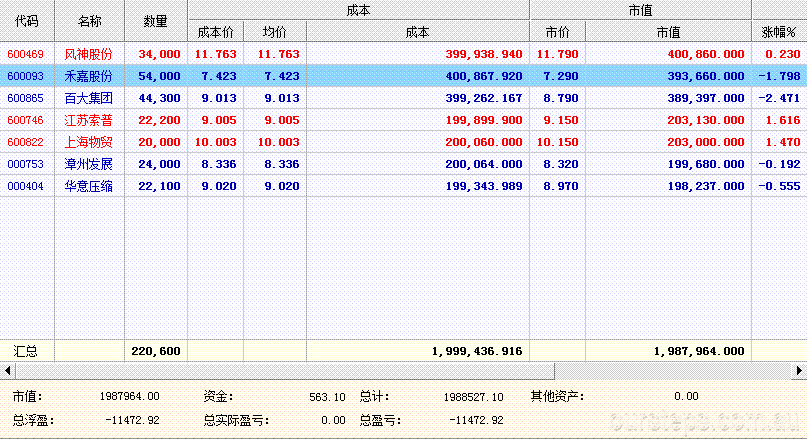Click market price 9.150

point(560,120)
